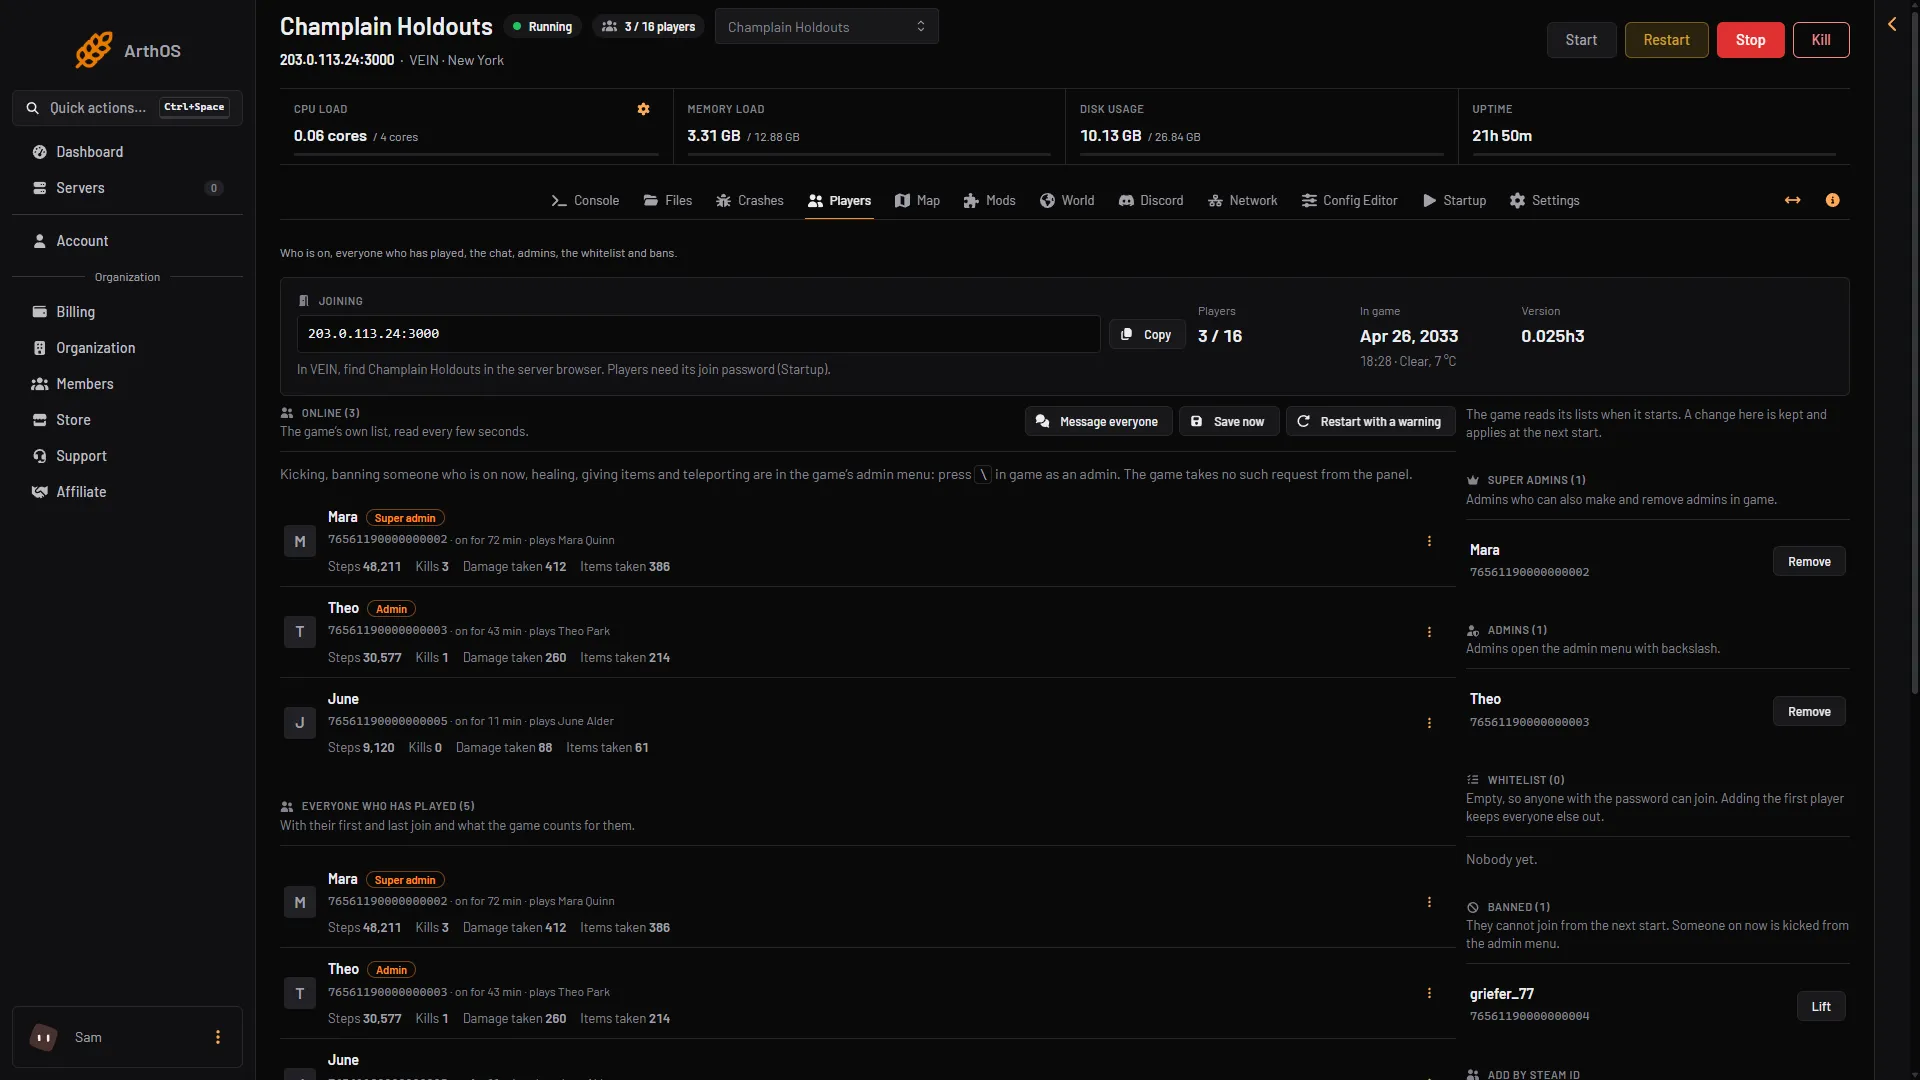The height and width of the screenshot is (1080, 1920).
Task: Copy the server join address
Action: 1147,335
